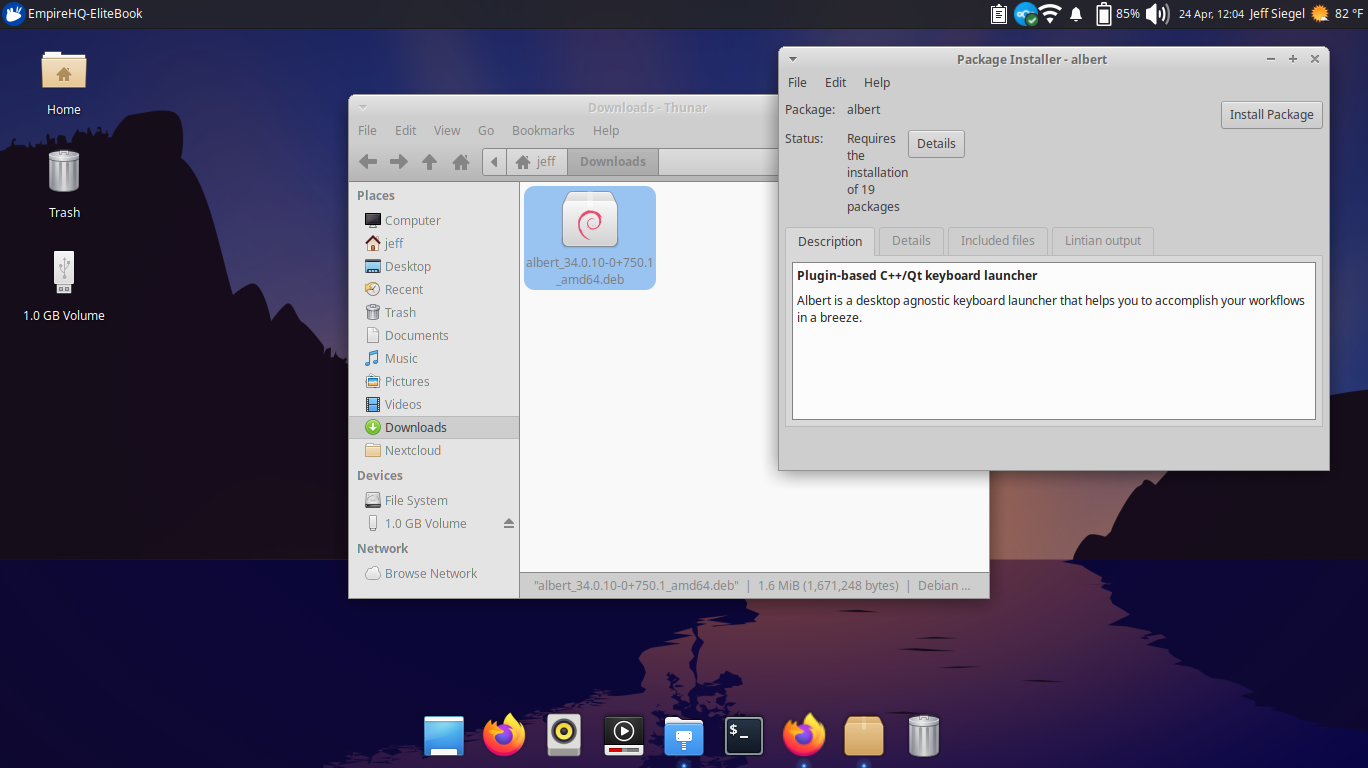This screenshot has width=1368, height=768.
Task: Open clipboard manager in panel
Action: pos(998,14)
